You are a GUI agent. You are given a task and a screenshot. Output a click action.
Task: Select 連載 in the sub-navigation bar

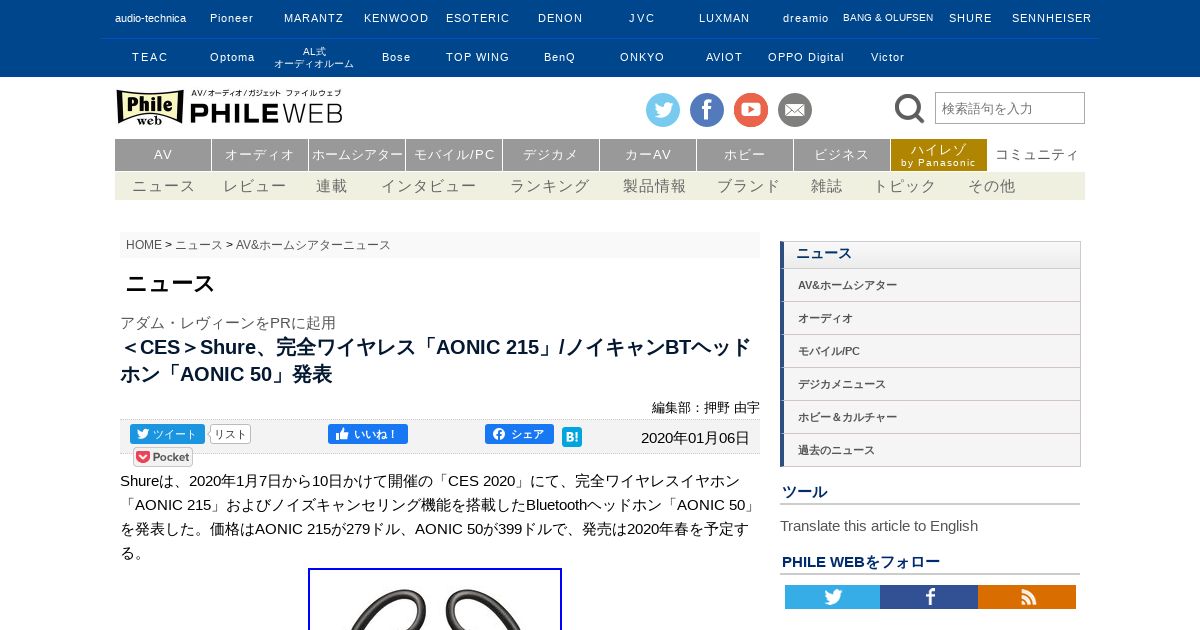pos(332,186)
